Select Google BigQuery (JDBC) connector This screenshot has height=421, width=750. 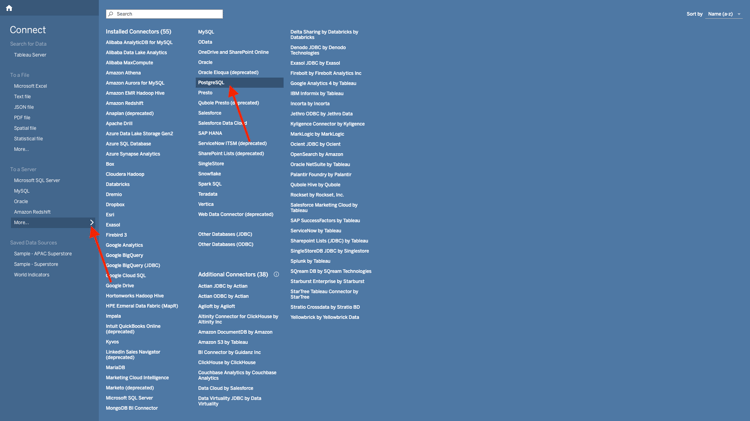pos(133,265)
